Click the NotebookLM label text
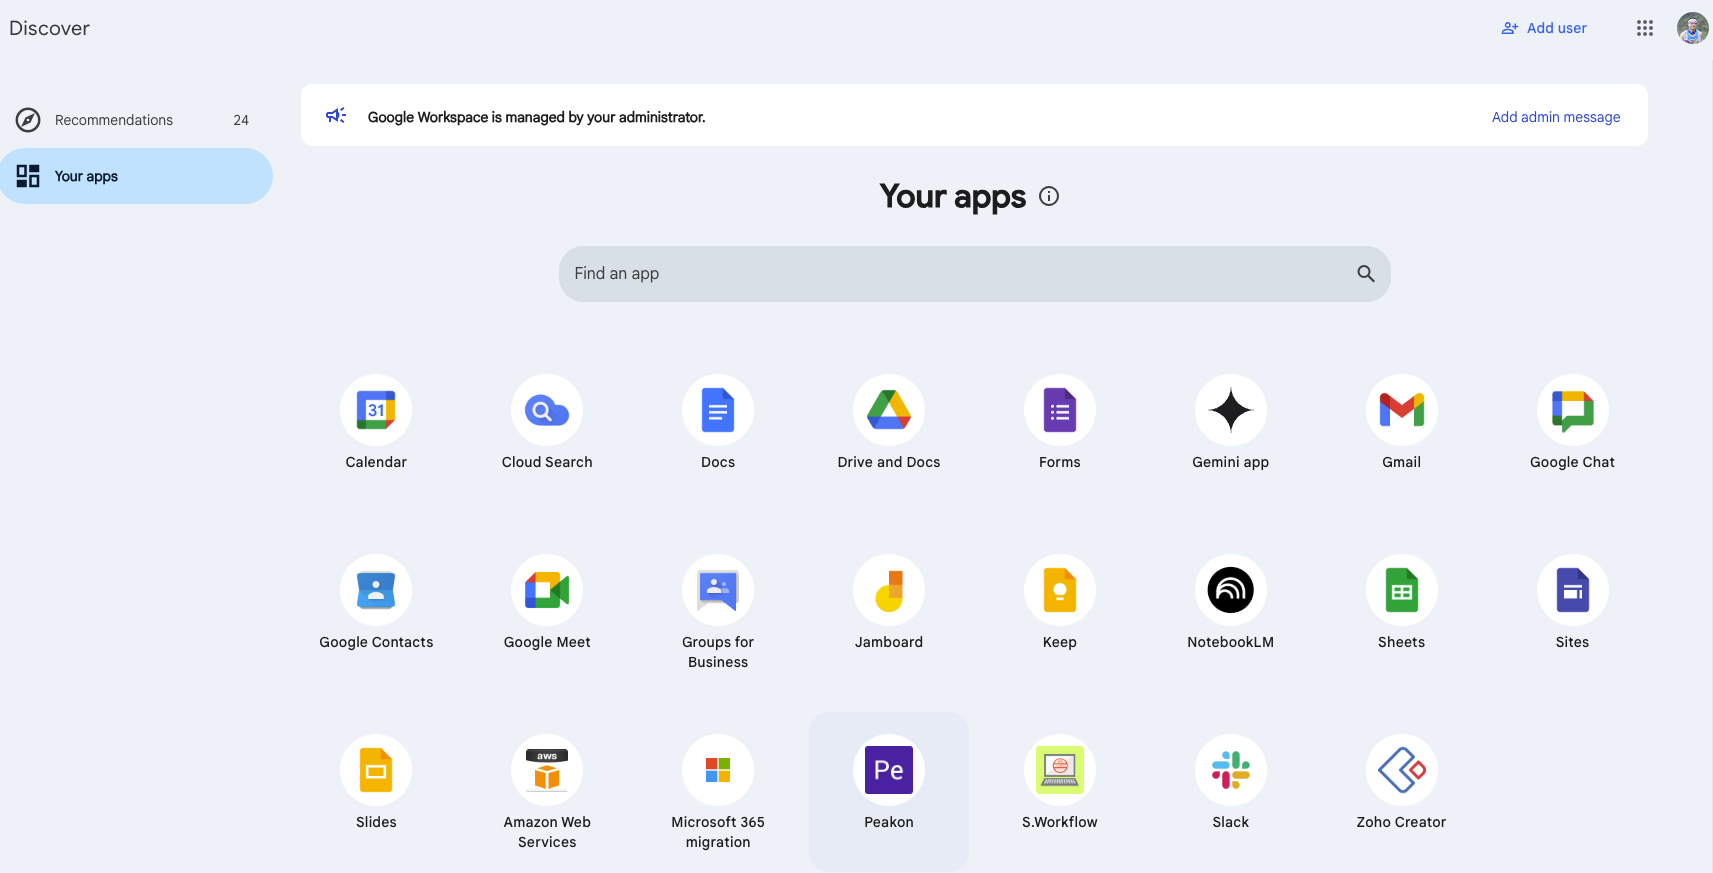This screenshot has height=873, width=1713. pyautogui.click(x=1231, y=642)
